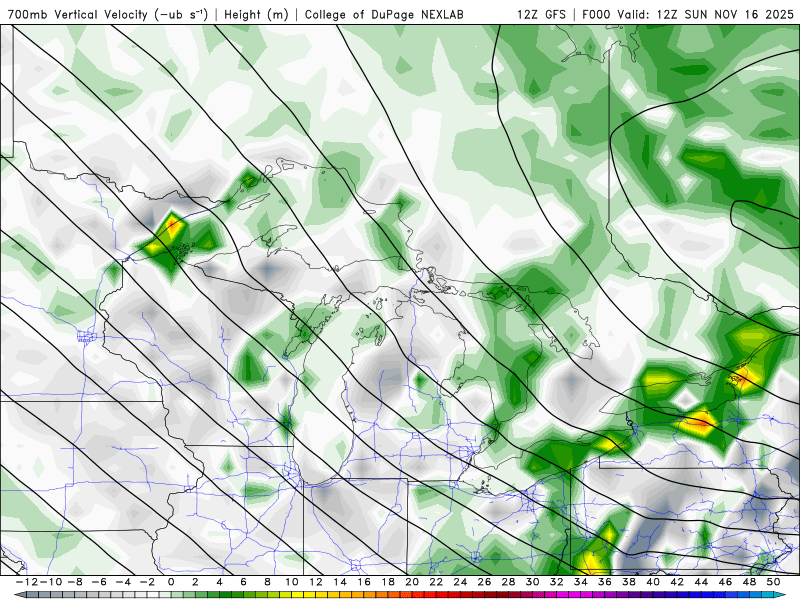Click the '6' color scale label
The height and width of the screenshot is (600, 800).
pyautogui.click(x=243, y=582)
